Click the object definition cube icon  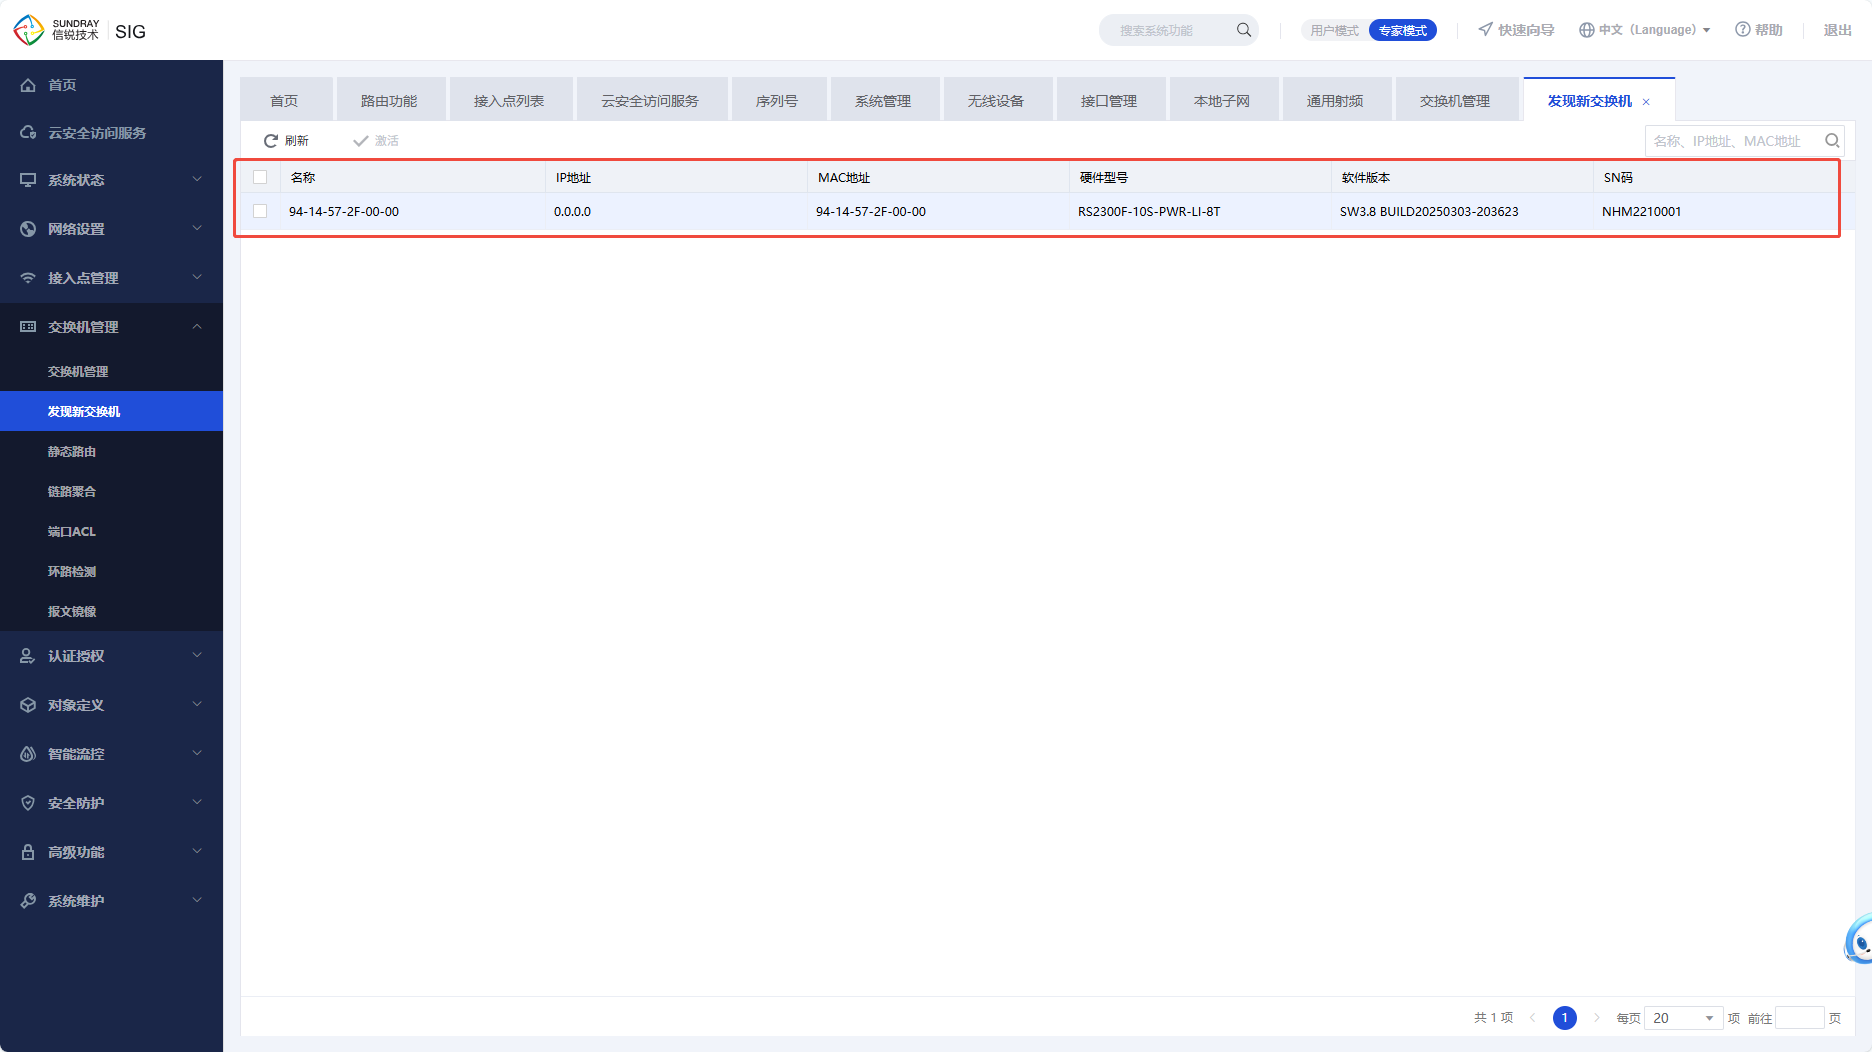pyautogui.click(x=28, y=705)
